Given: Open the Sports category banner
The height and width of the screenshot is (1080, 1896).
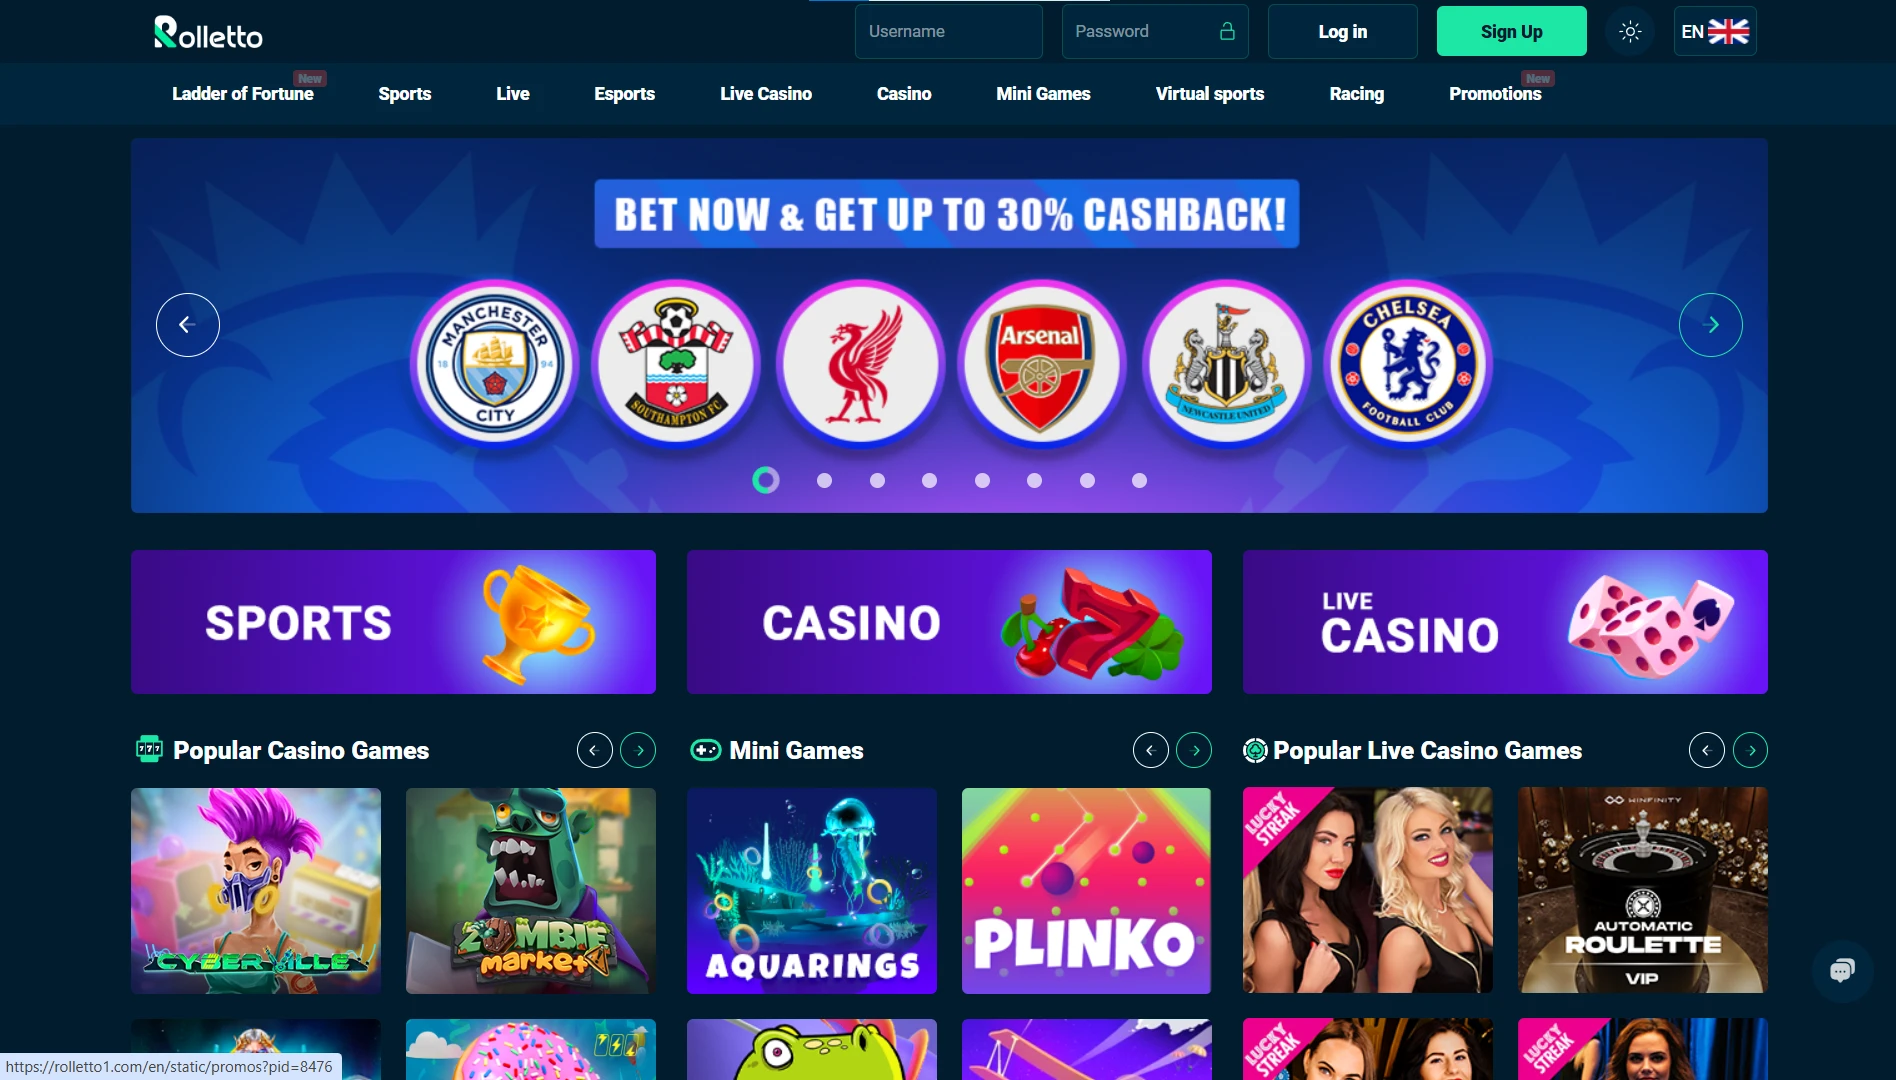Looking at the screenshot, I should tap(393, 622).
